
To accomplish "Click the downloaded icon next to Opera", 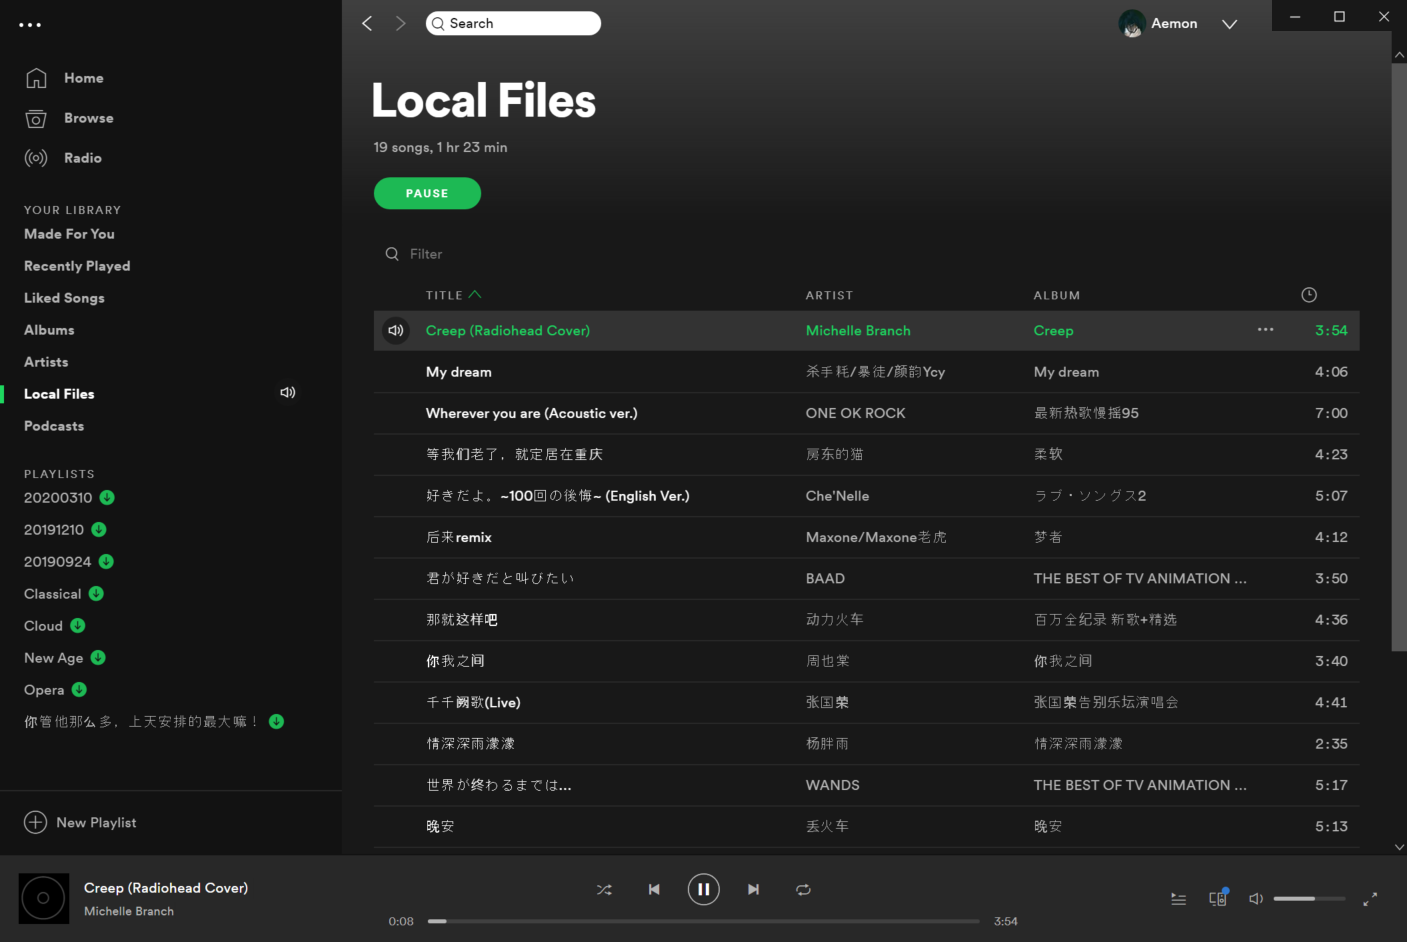I will click(x=79, y=690).
